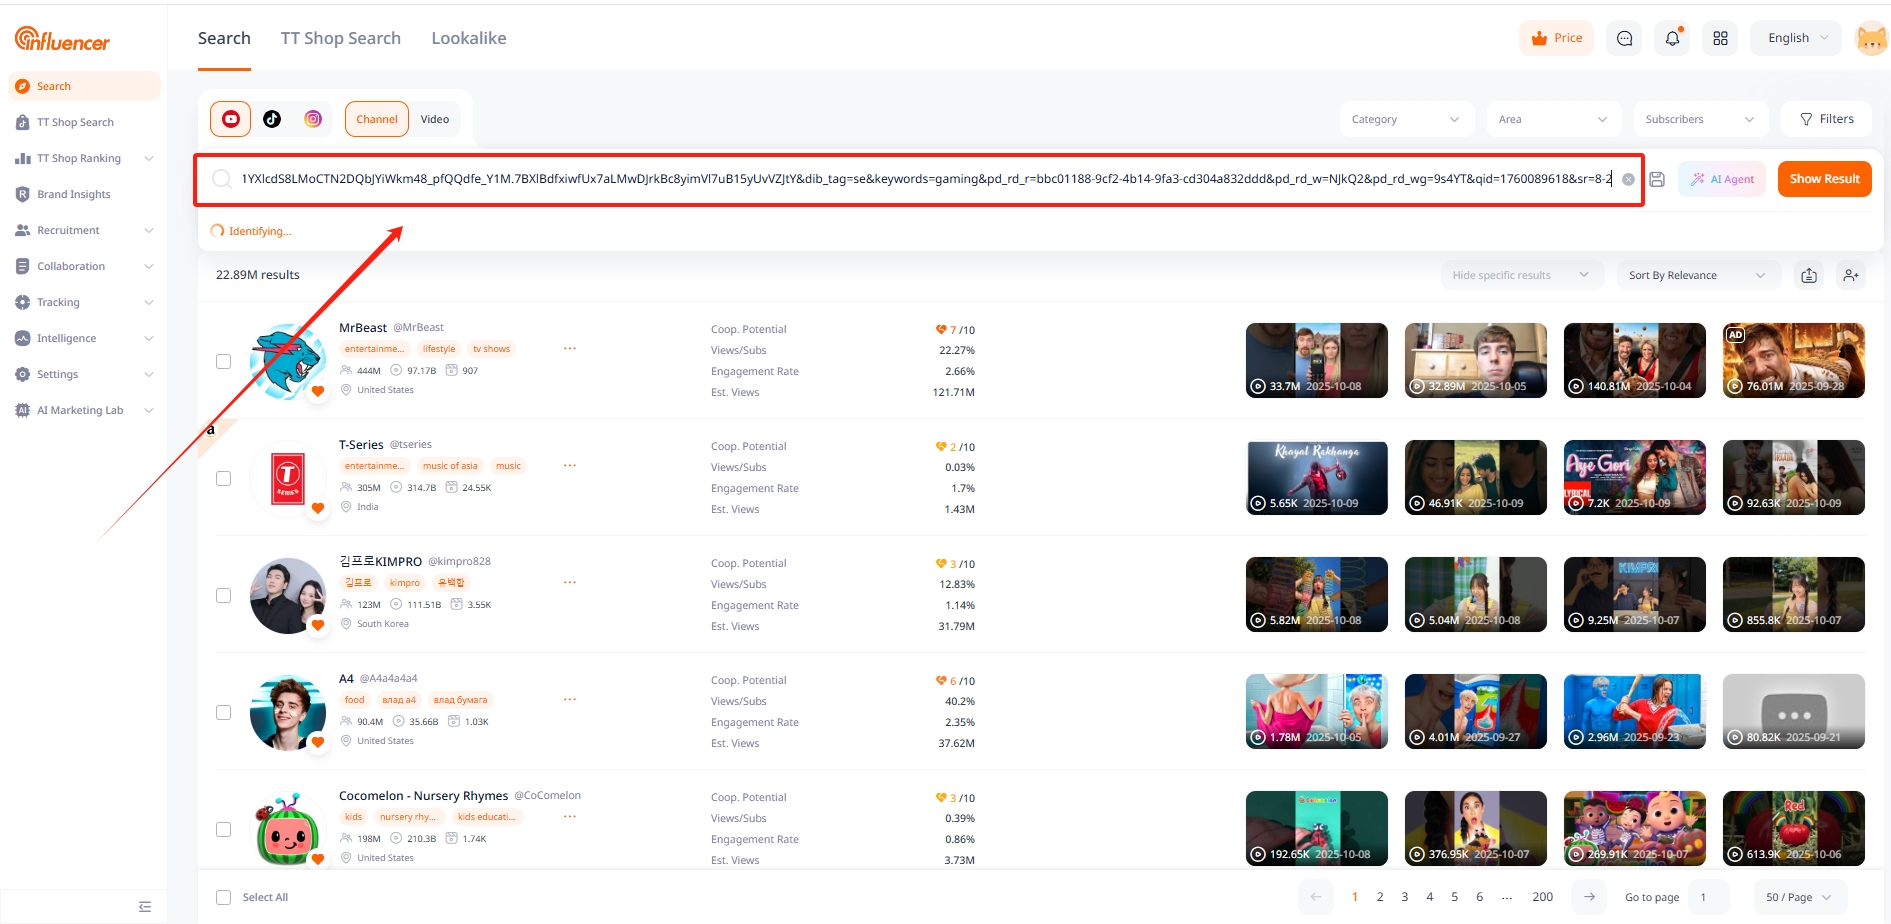
Task: Expand the Sort By Relevance dropdown
Action: click(x=1697, y=275)
